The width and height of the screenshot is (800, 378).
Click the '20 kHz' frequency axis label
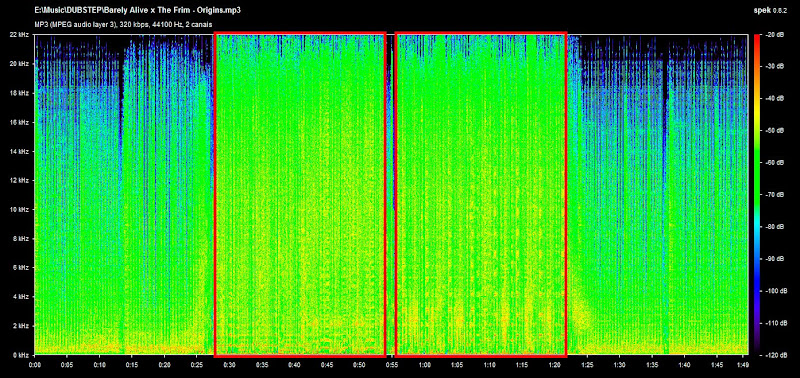[20, 64]
